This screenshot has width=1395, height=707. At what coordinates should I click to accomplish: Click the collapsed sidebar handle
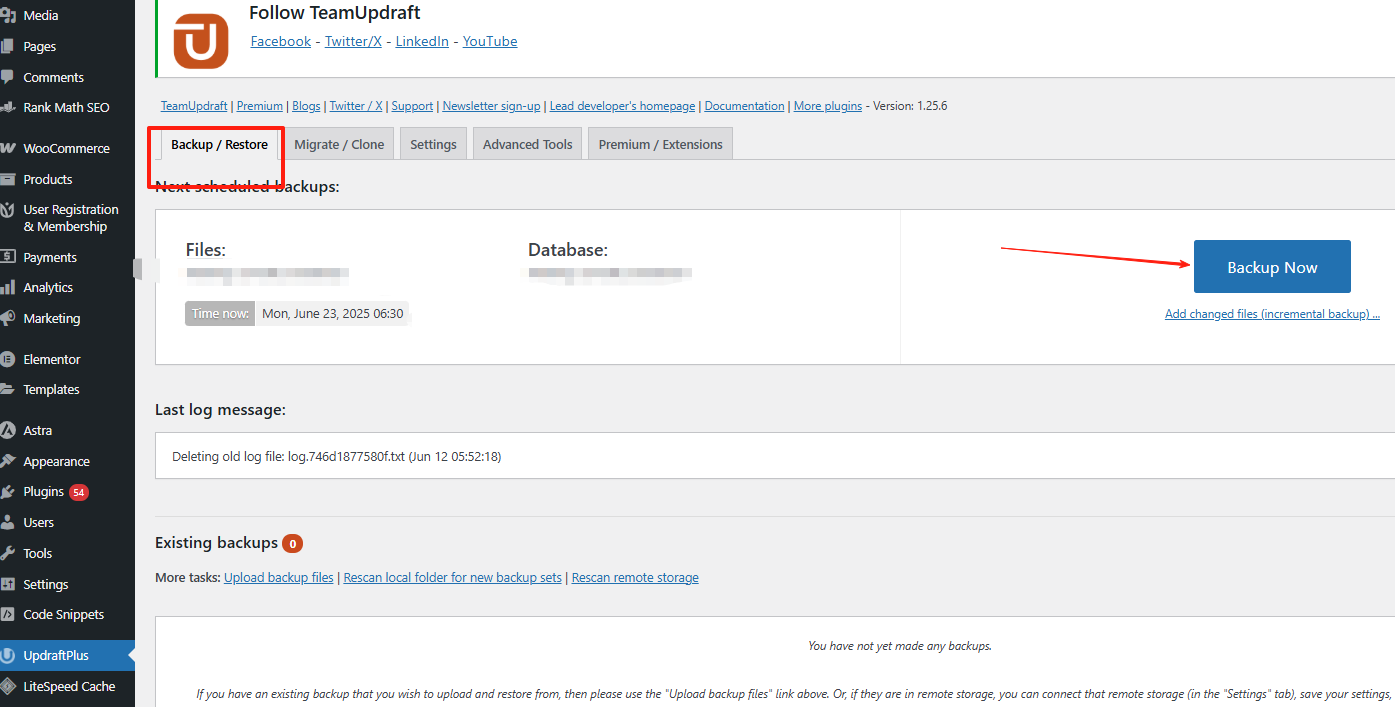point(138,268)
